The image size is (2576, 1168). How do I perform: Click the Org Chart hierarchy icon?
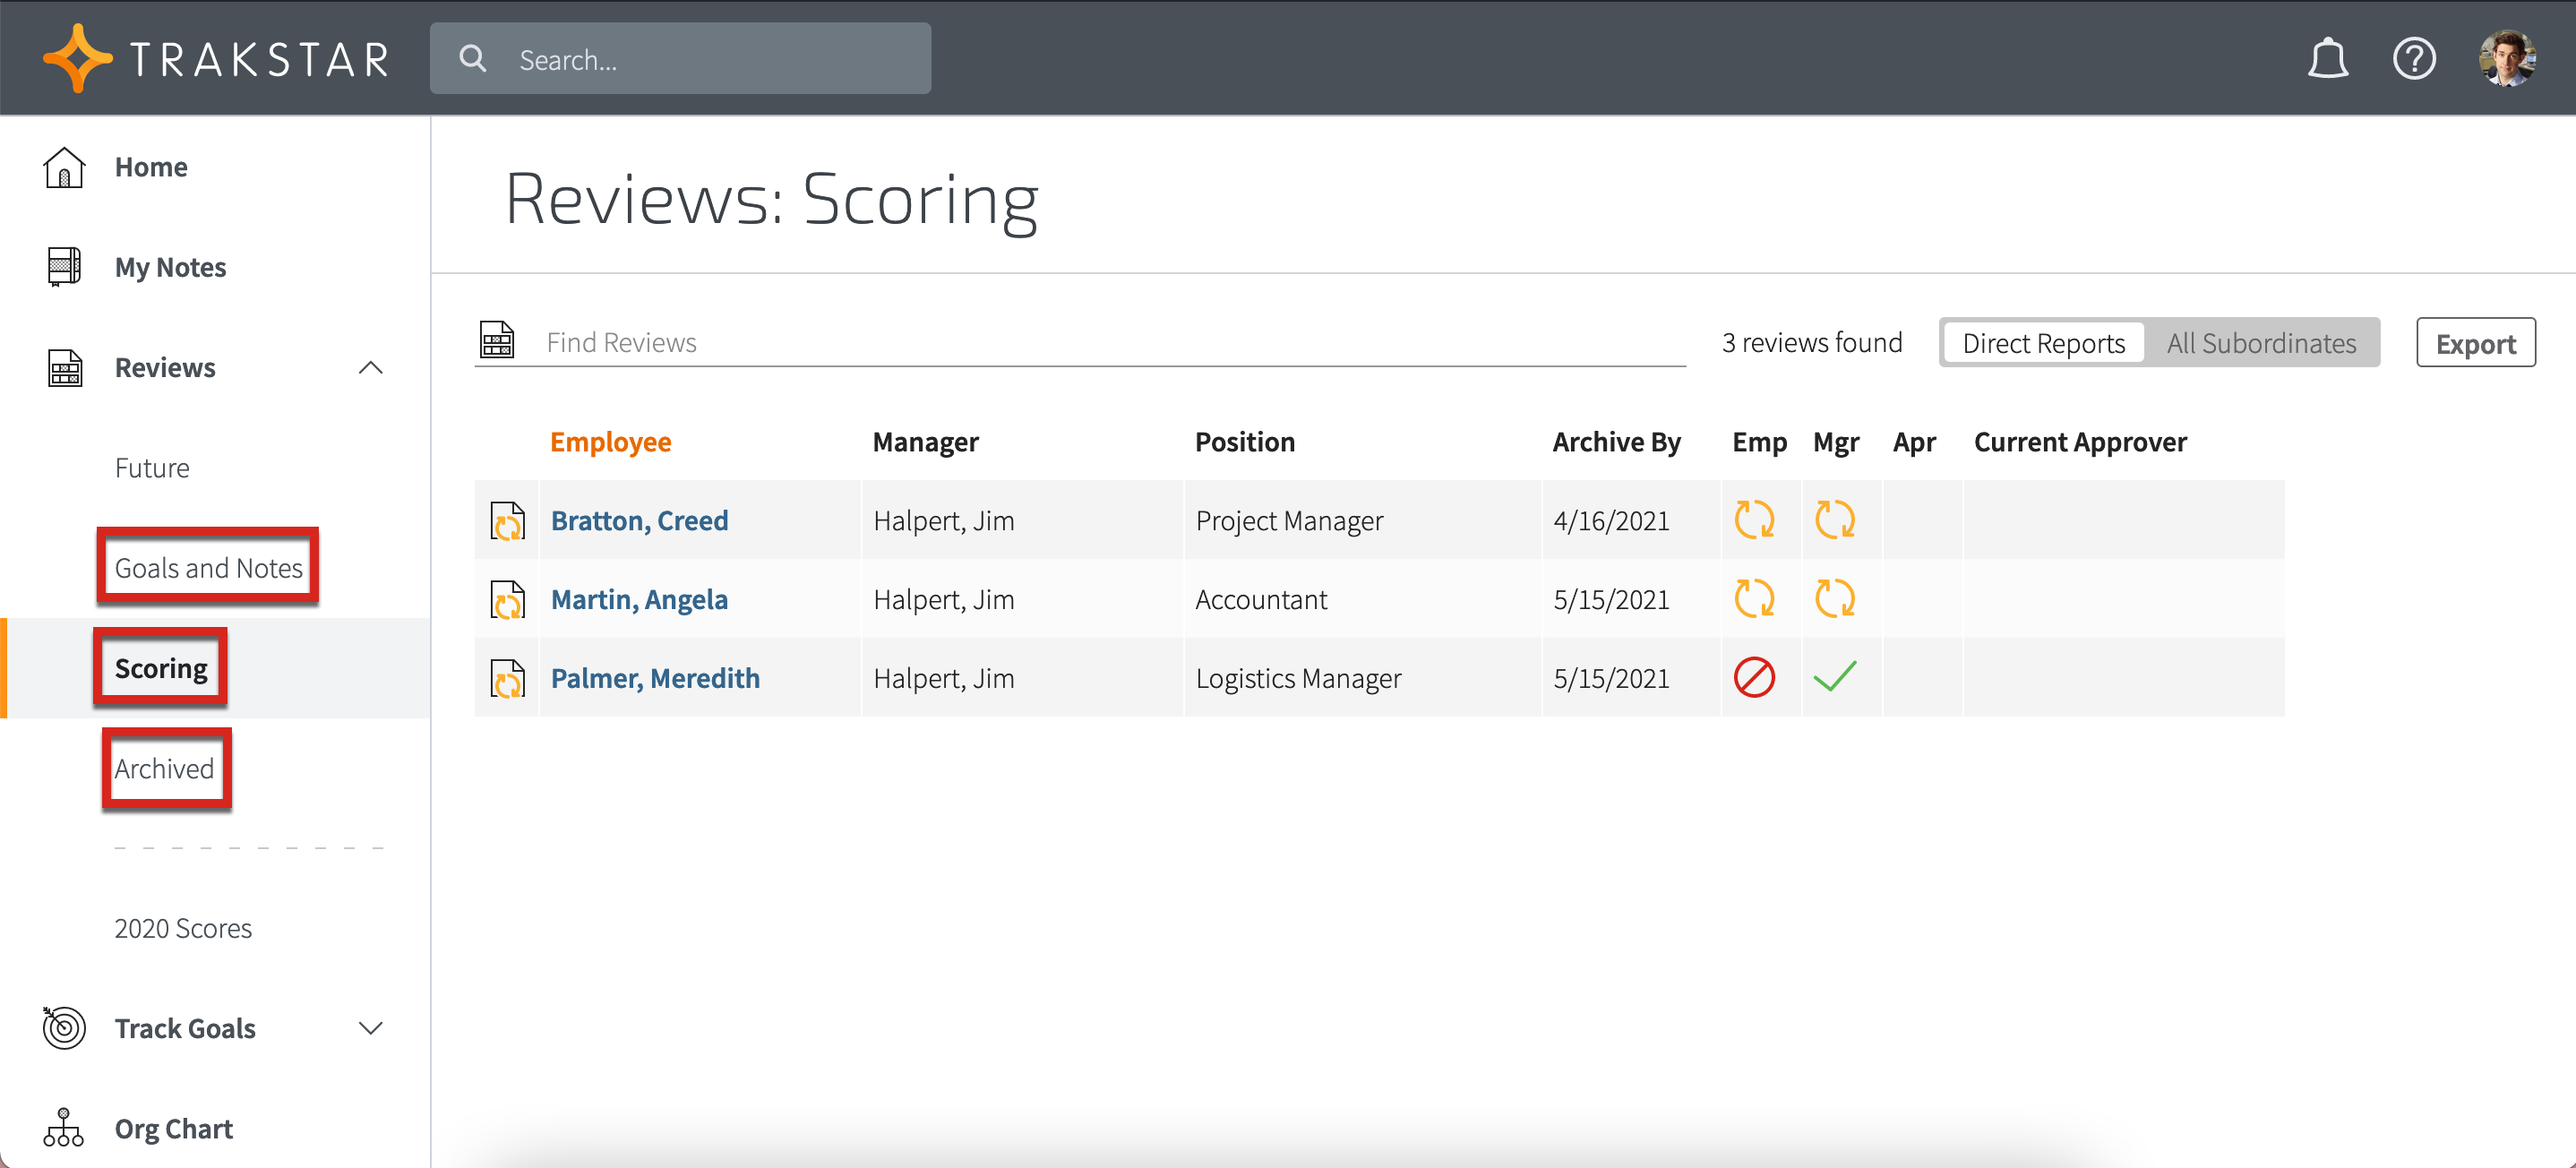(x=64, y=1128)
